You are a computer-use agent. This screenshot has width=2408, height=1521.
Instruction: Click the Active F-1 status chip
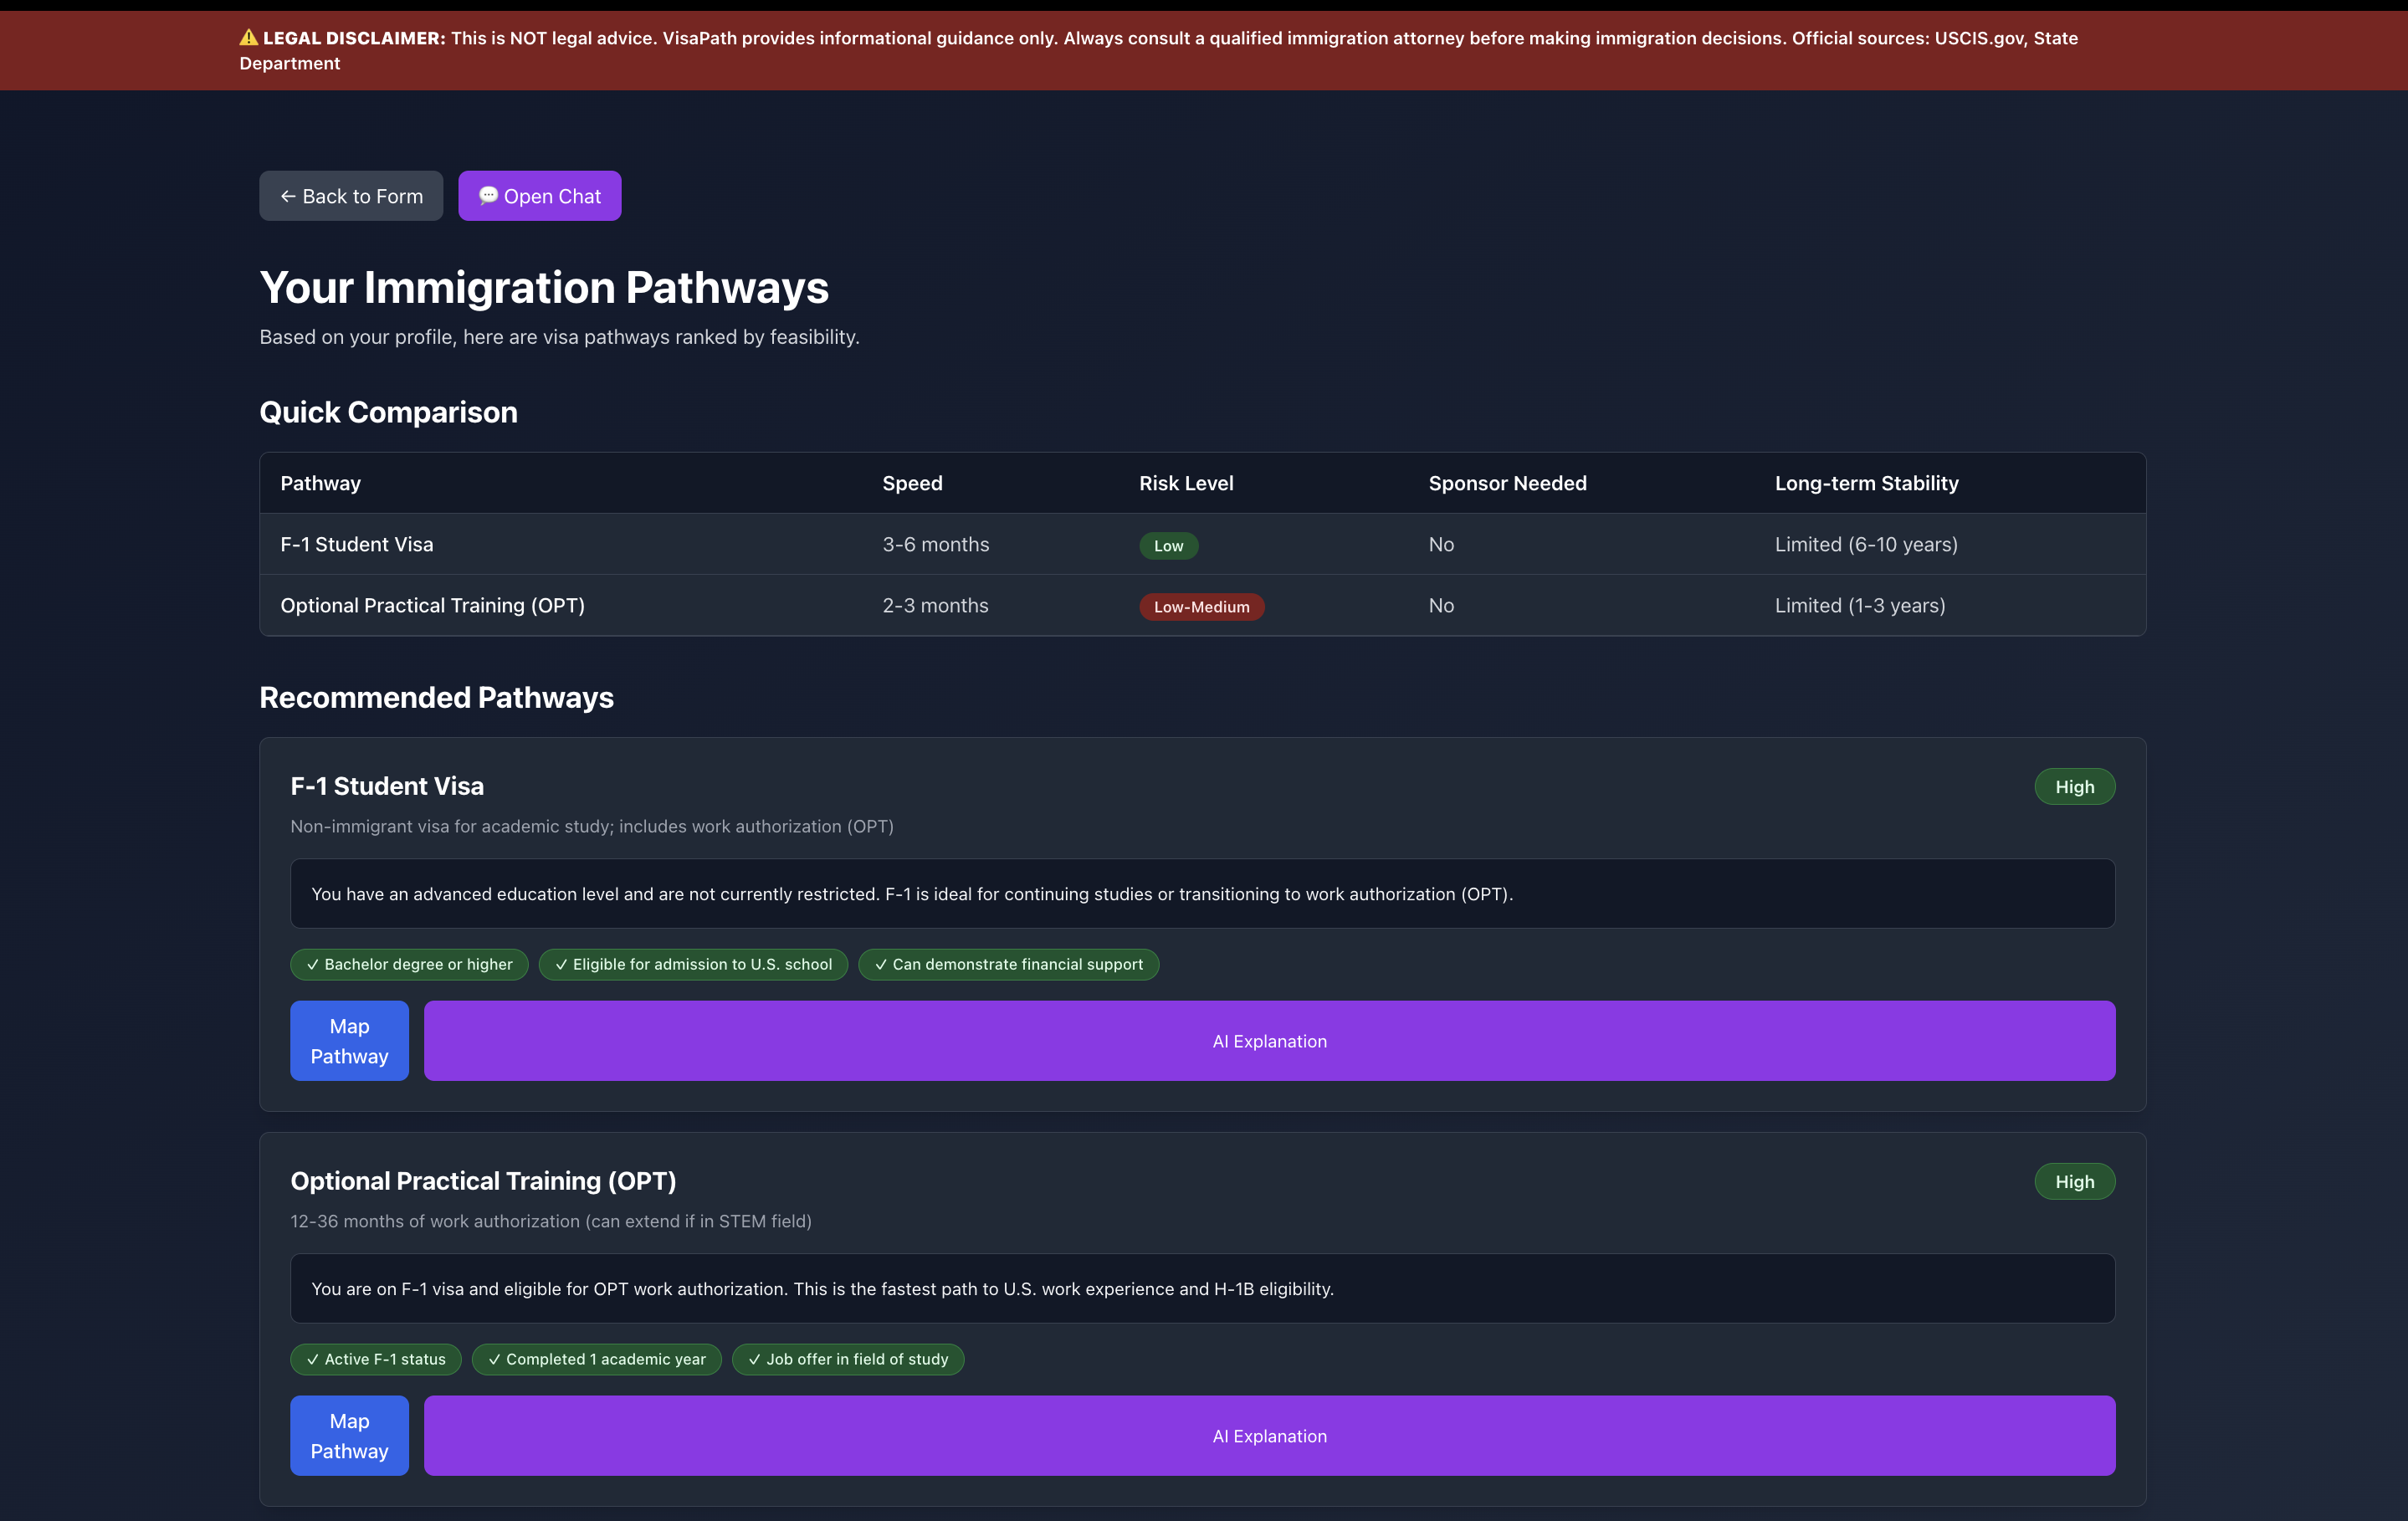[x=376, y=1359]
